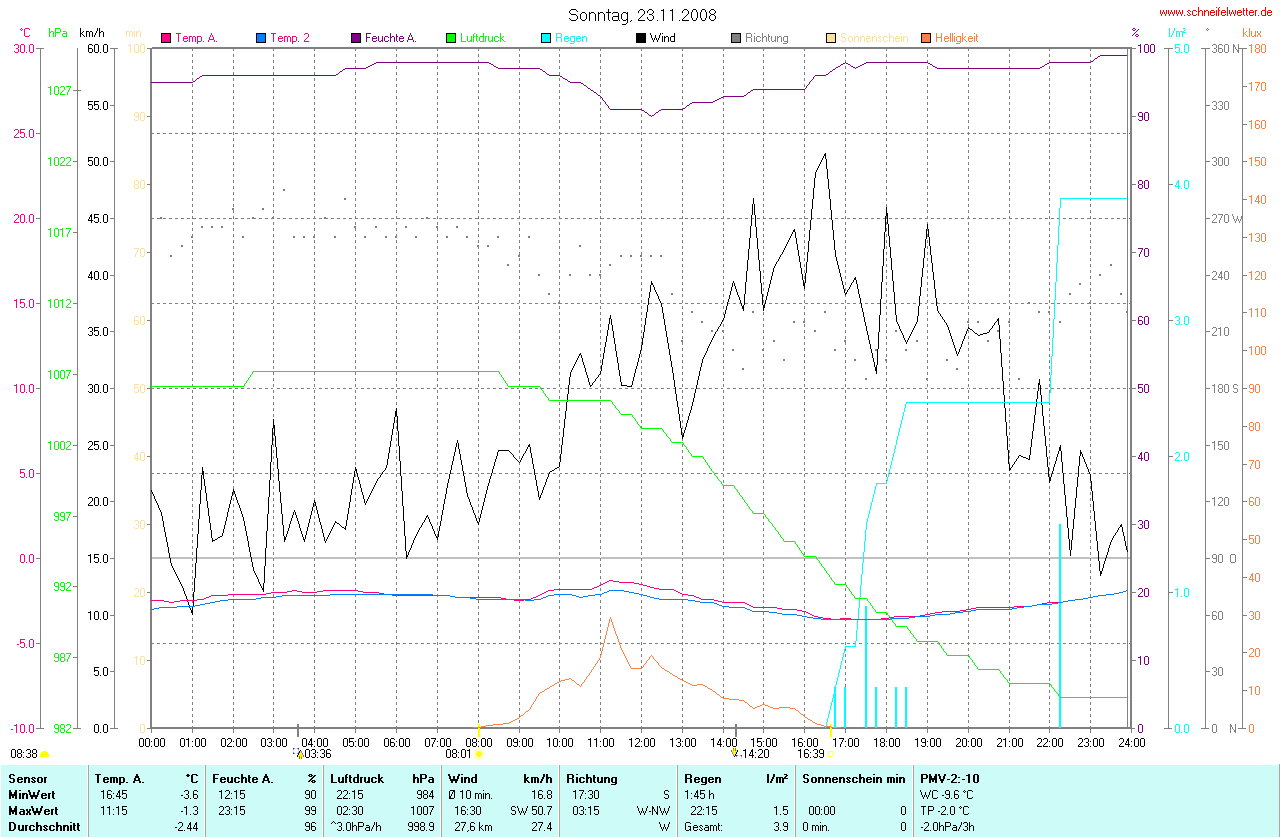
Task: Click the pink Temp. A. legend swatch
Action: click(166, 38)
